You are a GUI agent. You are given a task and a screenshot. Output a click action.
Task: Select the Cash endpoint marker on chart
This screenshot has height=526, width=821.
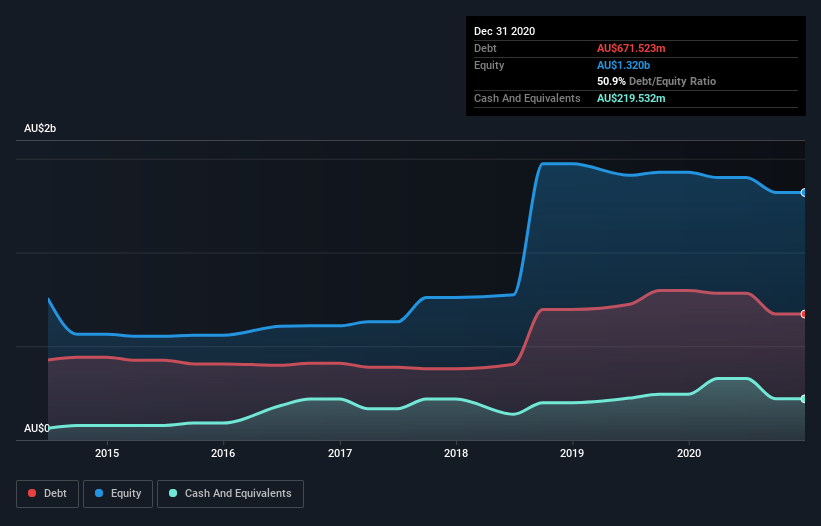pyautogui.click(x=804, y=399)
